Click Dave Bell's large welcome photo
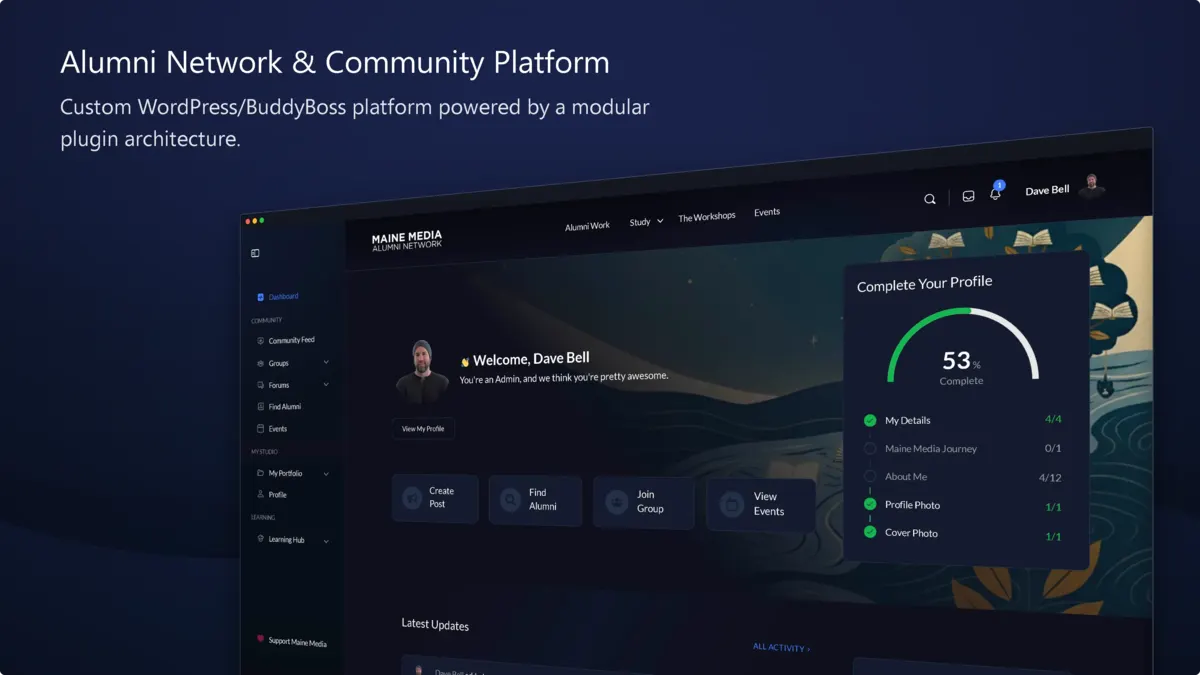Viewport: 1200px width, 675px height. pos(422,371)
